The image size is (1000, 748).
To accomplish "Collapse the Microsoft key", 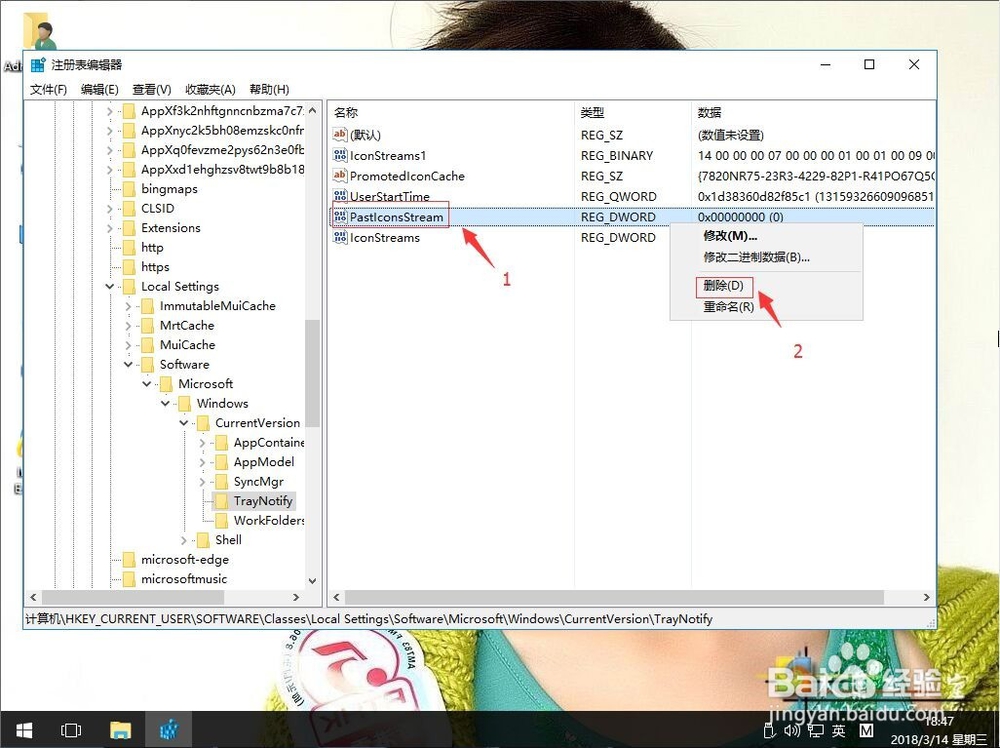I will coord(147,383).
